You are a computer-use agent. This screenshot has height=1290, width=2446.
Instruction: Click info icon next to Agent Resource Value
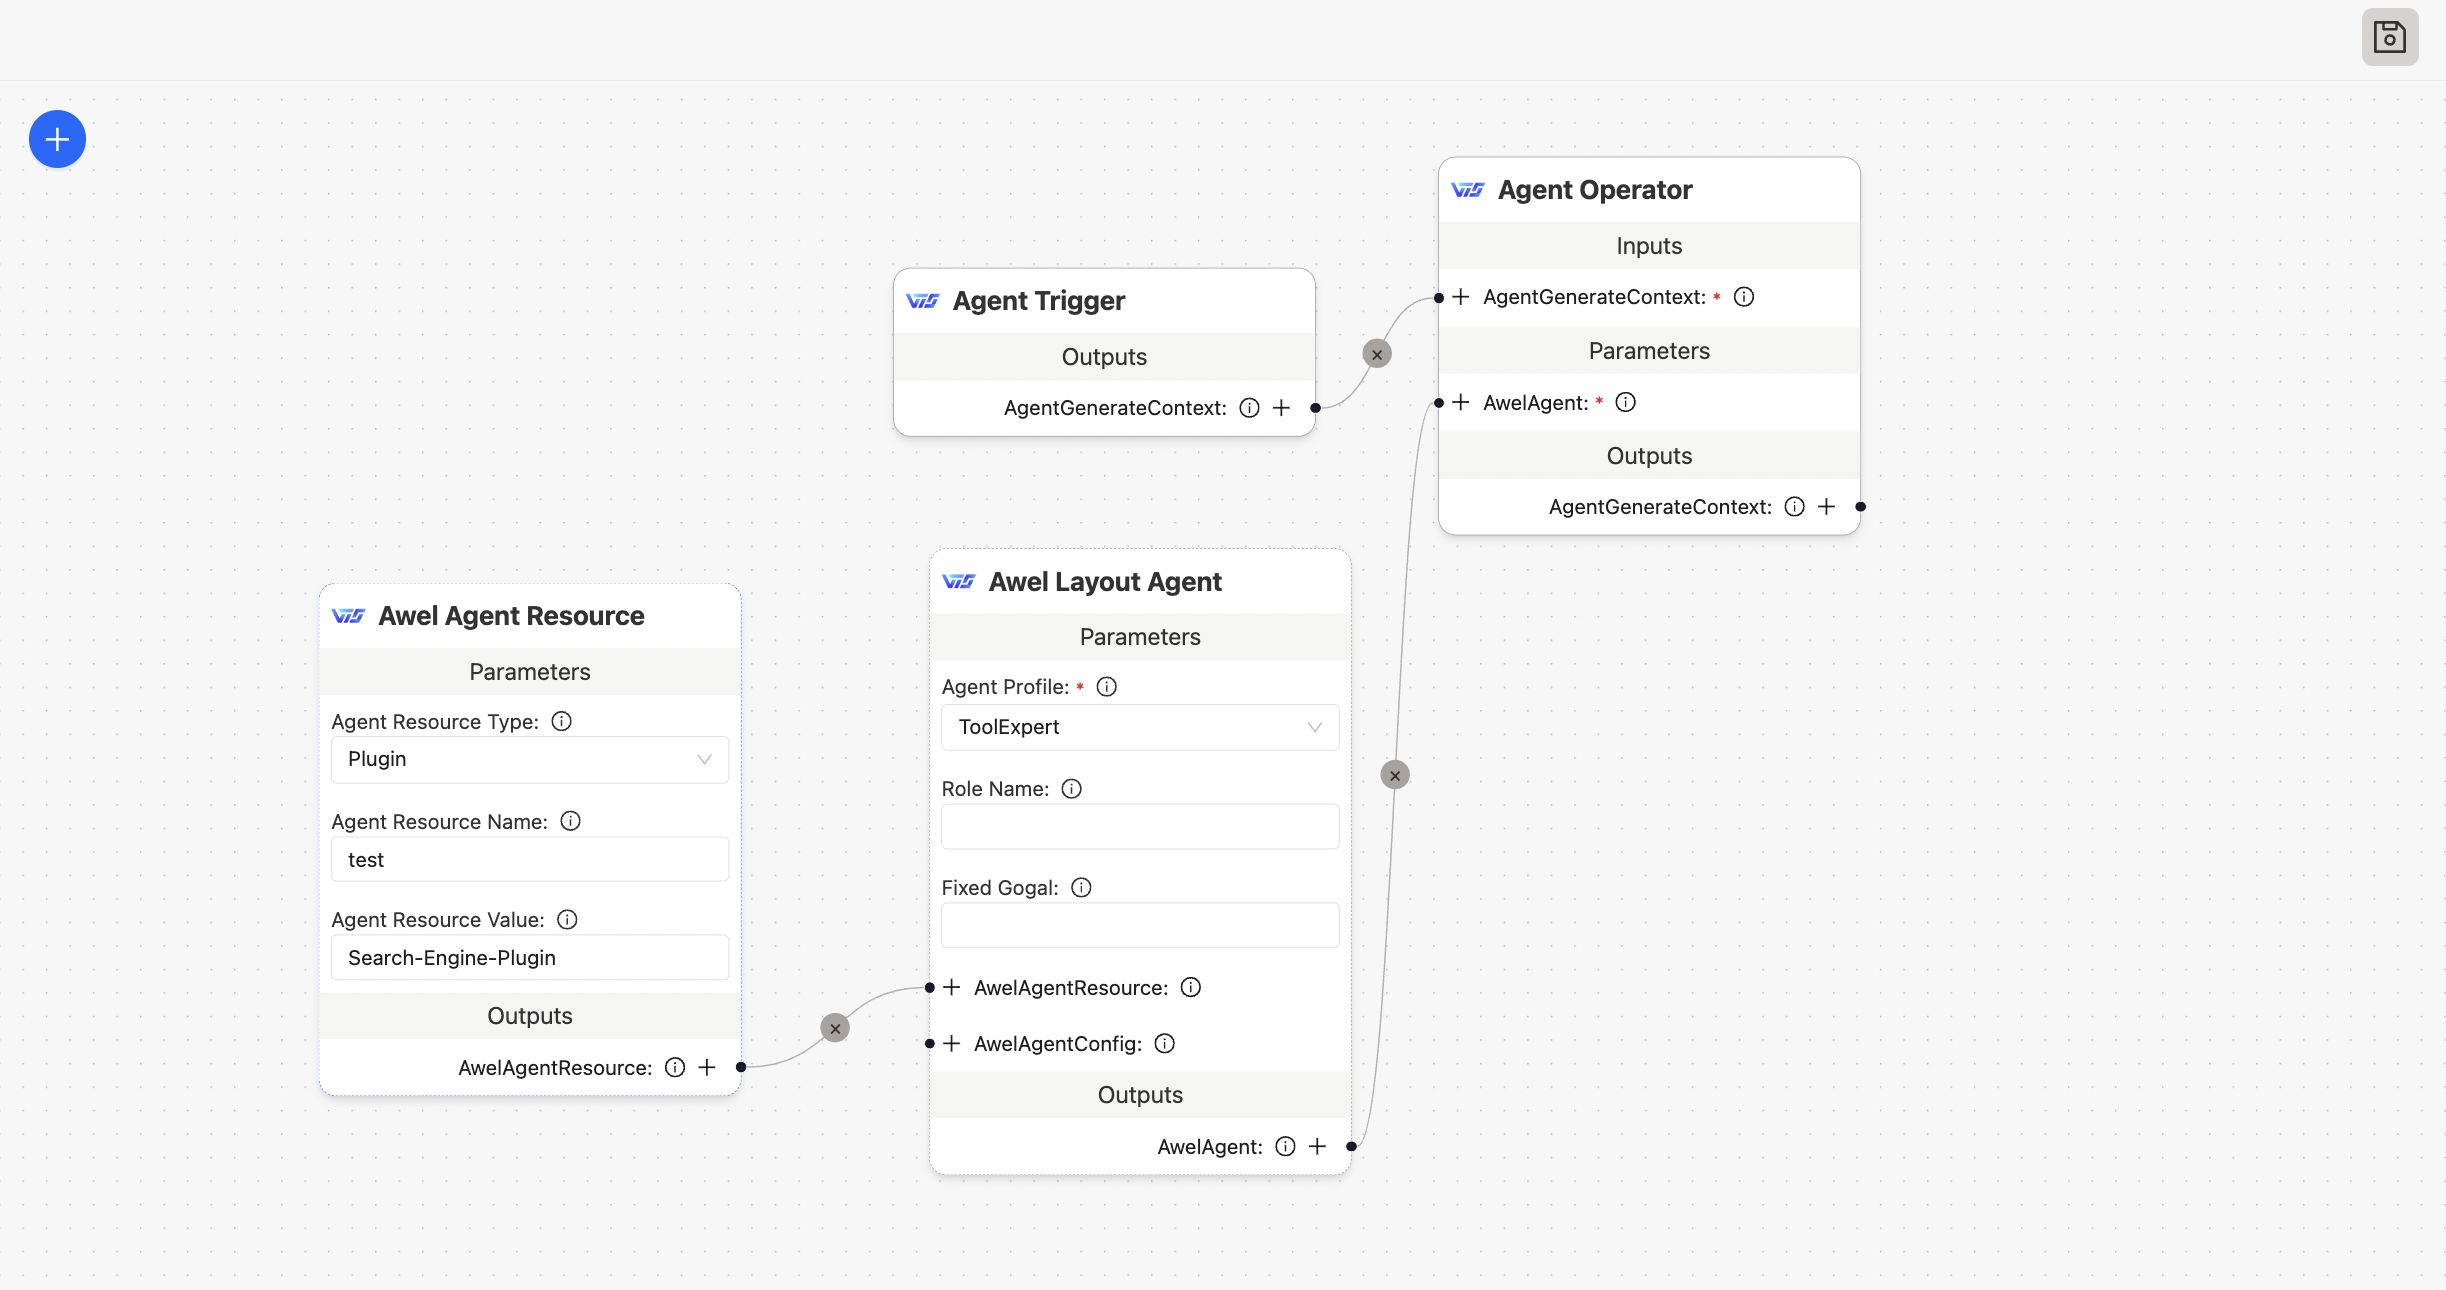pos(567,920)
